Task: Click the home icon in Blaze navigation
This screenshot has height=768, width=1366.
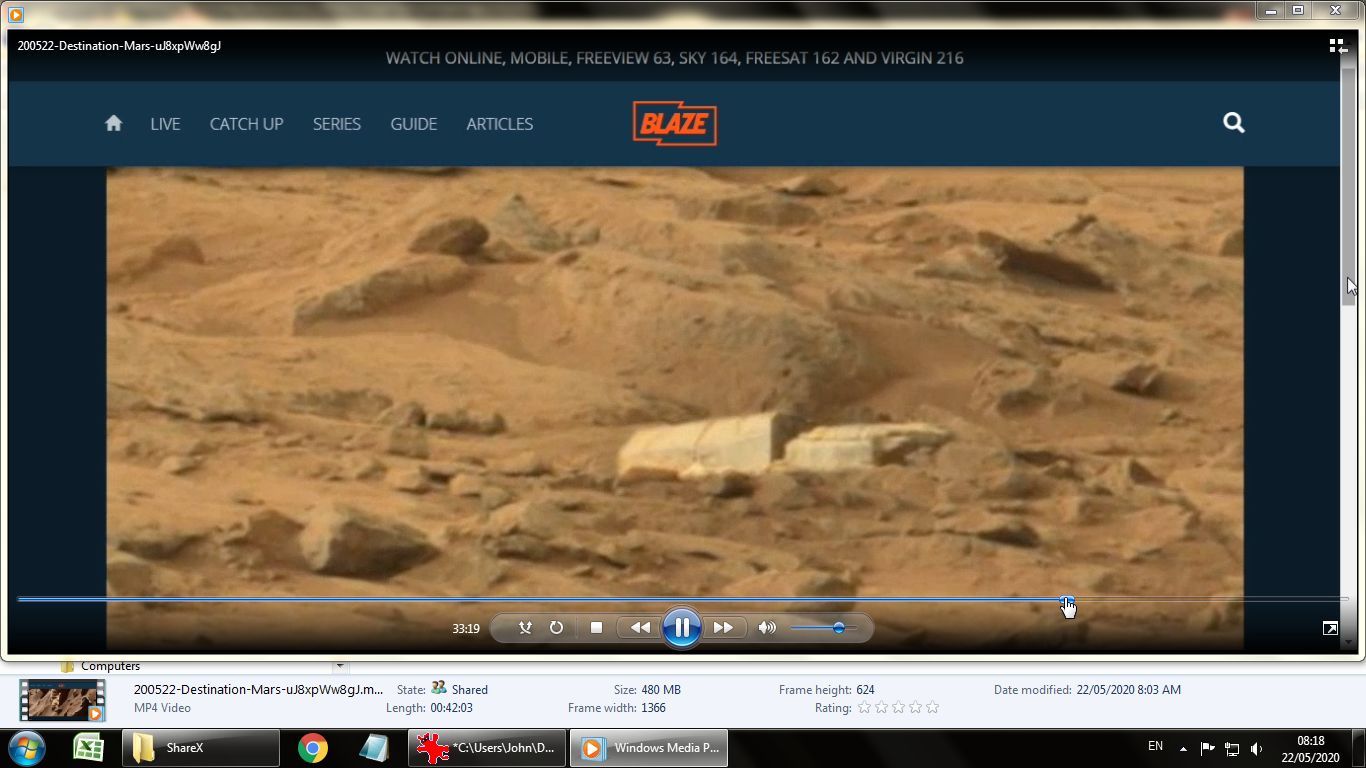Action: [x=113, y=123]
